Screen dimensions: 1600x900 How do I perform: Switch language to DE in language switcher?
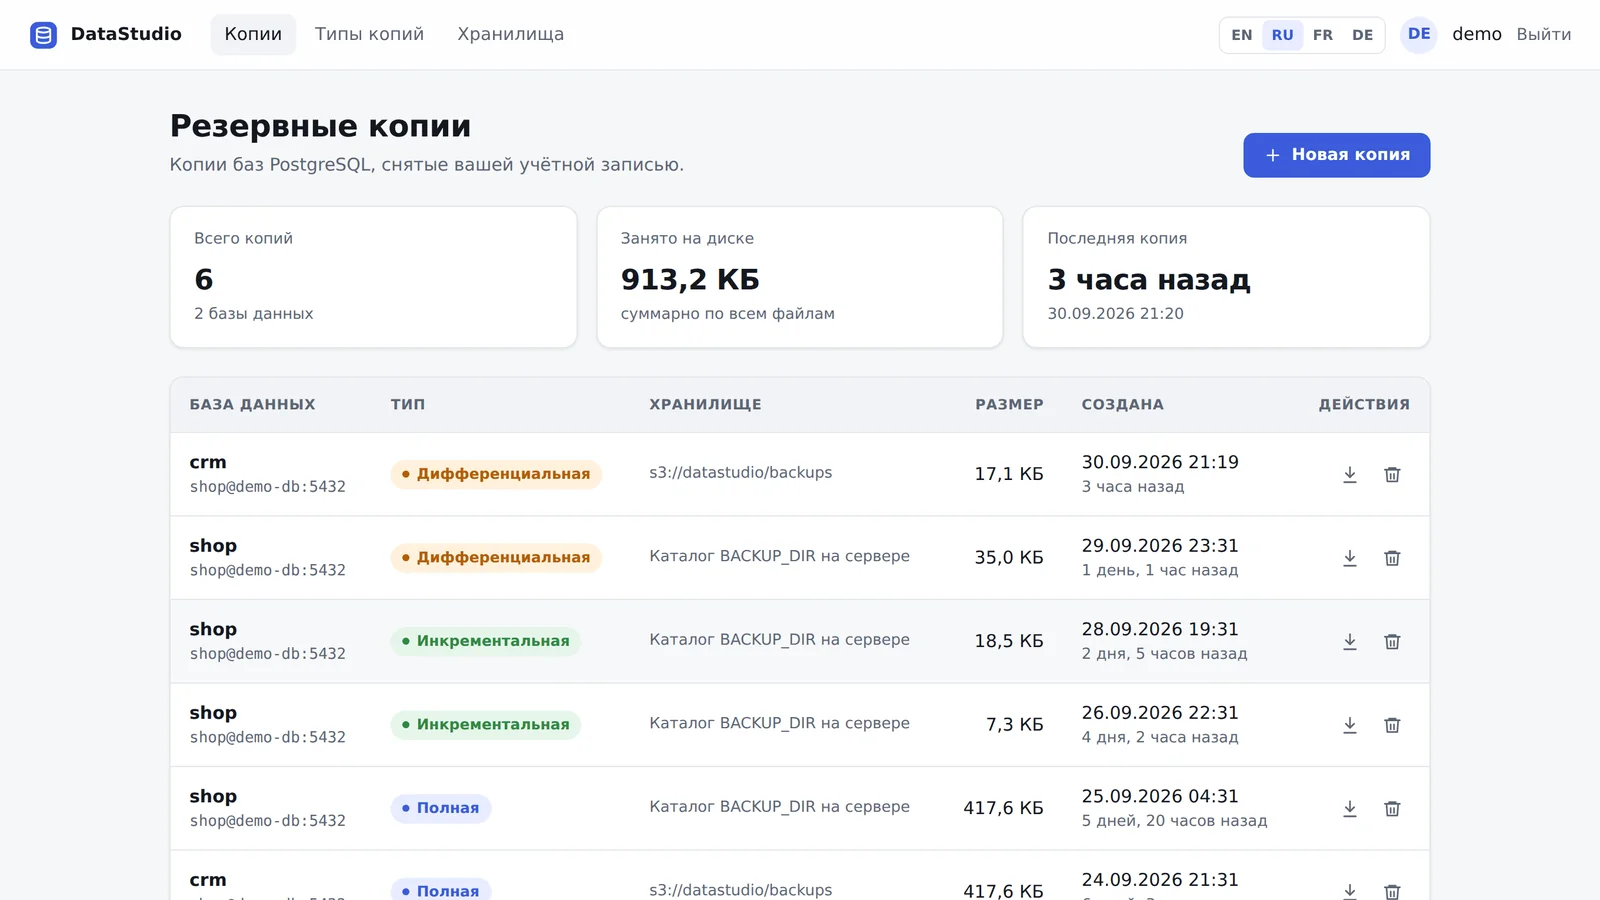click(x=1363, y=35)
